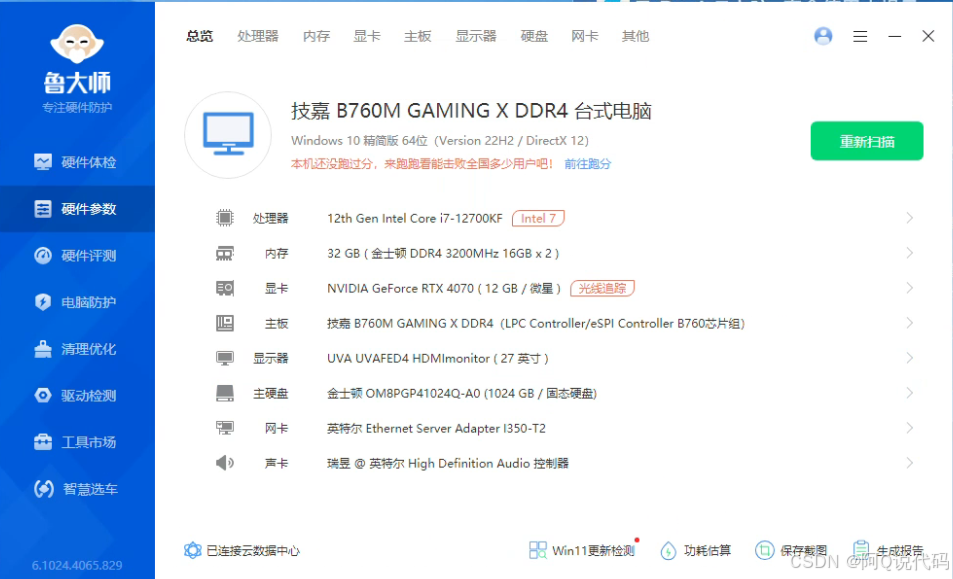The image size is (953, 579).
Task: Click the 驱动检测 gear icon
Action: tap(43, 396)
